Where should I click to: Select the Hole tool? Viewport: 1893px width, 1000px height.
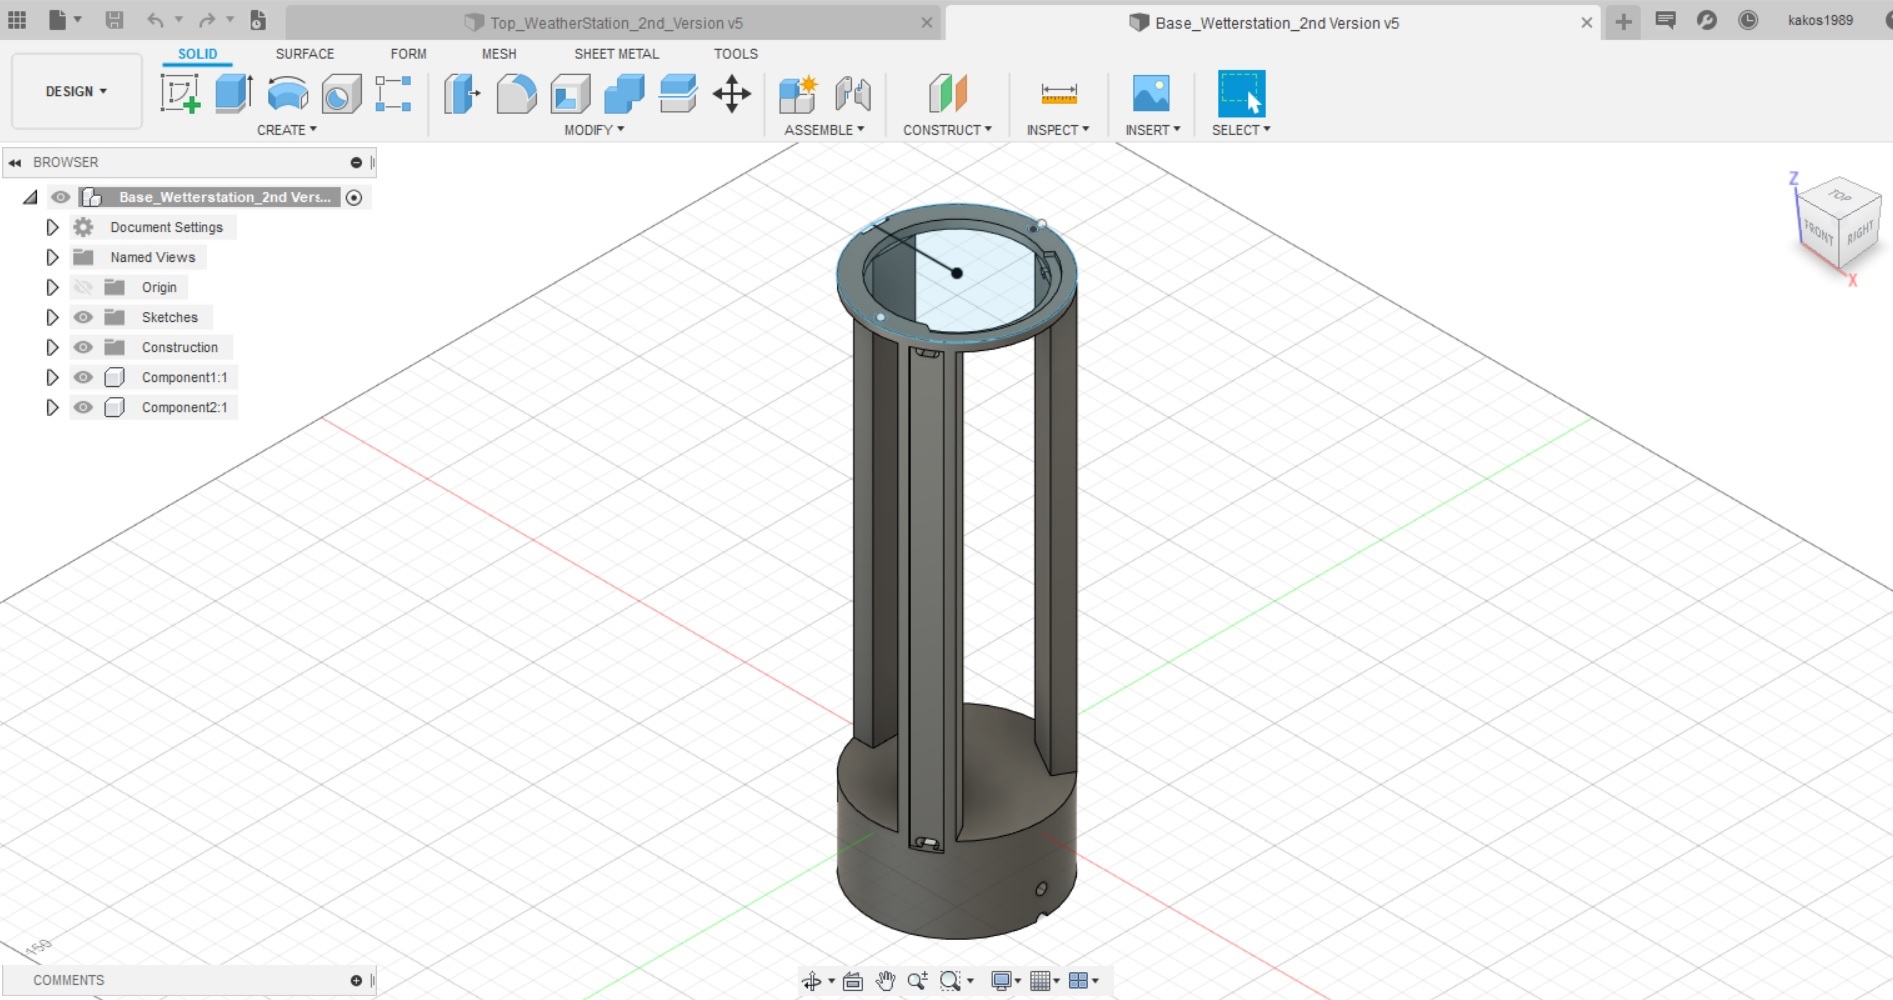(x=341, y=94)
